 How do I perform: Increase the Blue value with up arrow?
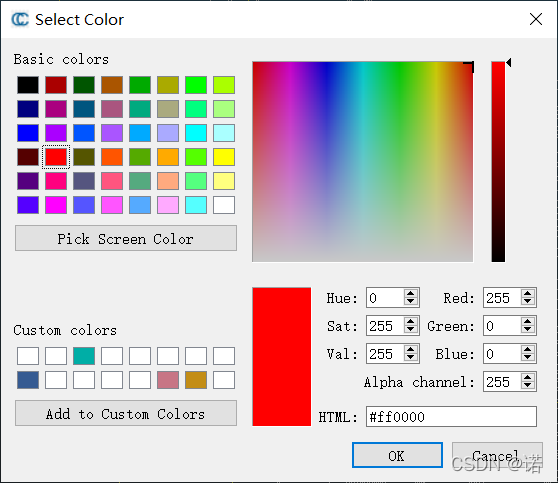click(527, 350)
